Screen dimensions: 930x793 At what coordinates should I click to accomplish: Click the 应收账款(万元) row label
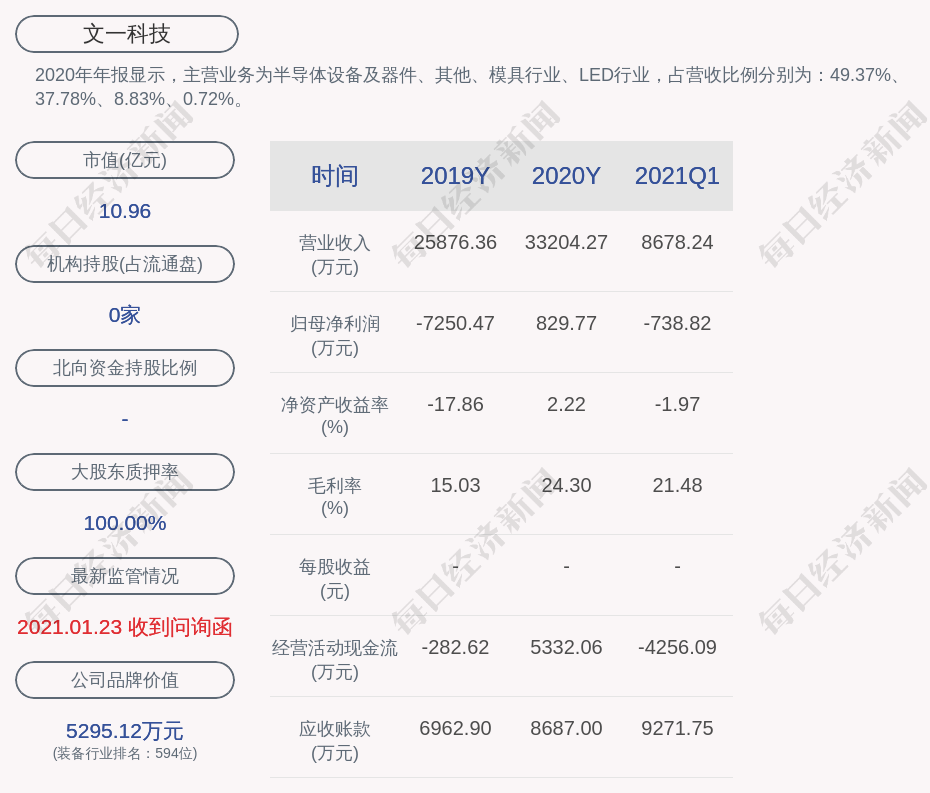pos(335,741)
